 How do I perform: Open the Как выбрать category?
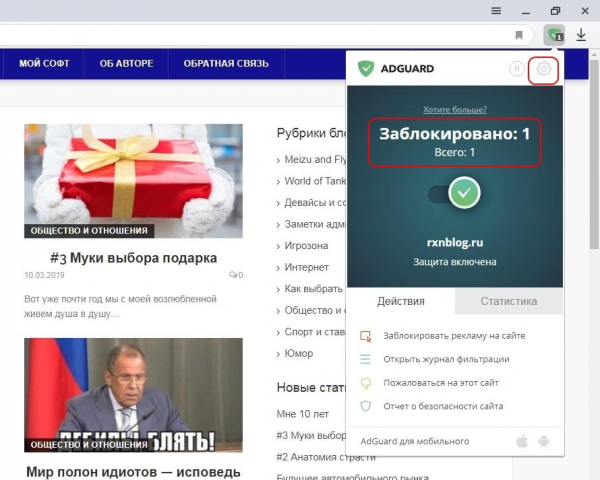coord(313,289)
